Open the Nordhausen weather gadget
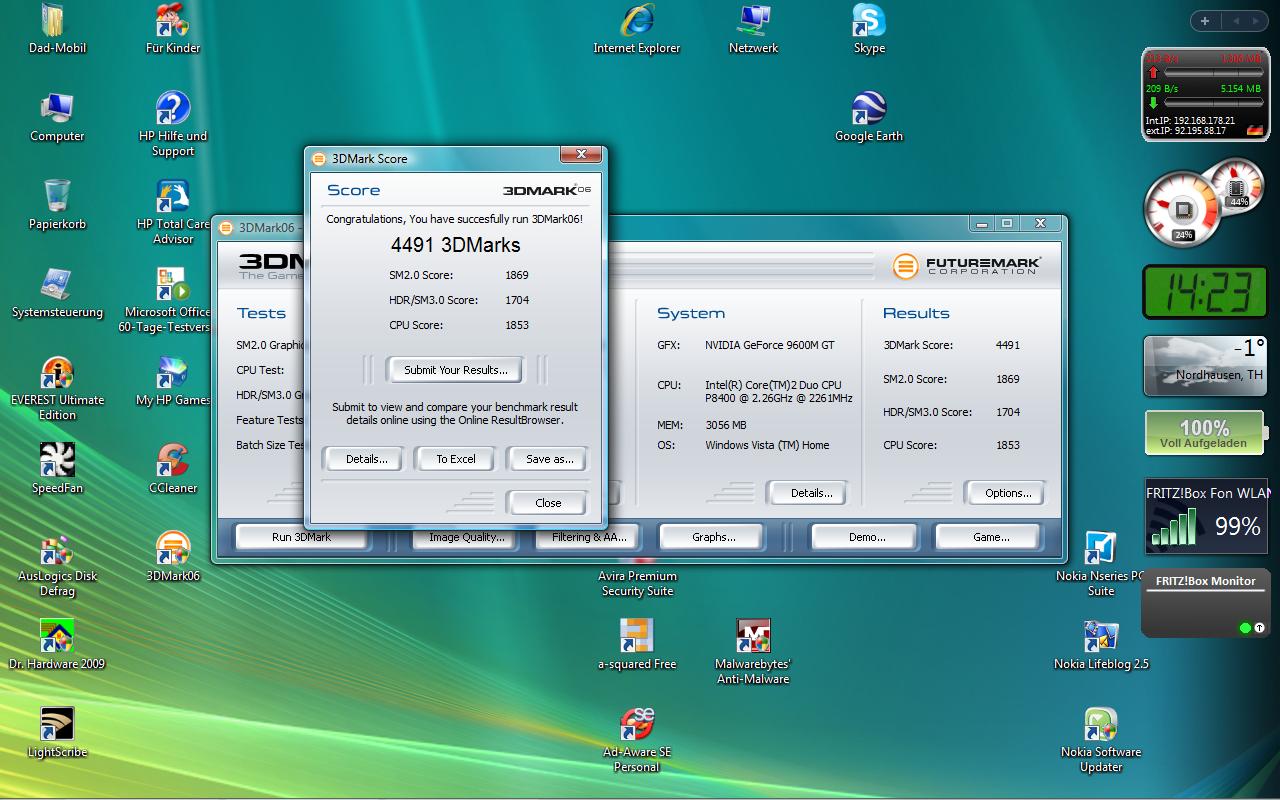The height and width of the screenshot is (800, 1280). (x=1205, y=366)
